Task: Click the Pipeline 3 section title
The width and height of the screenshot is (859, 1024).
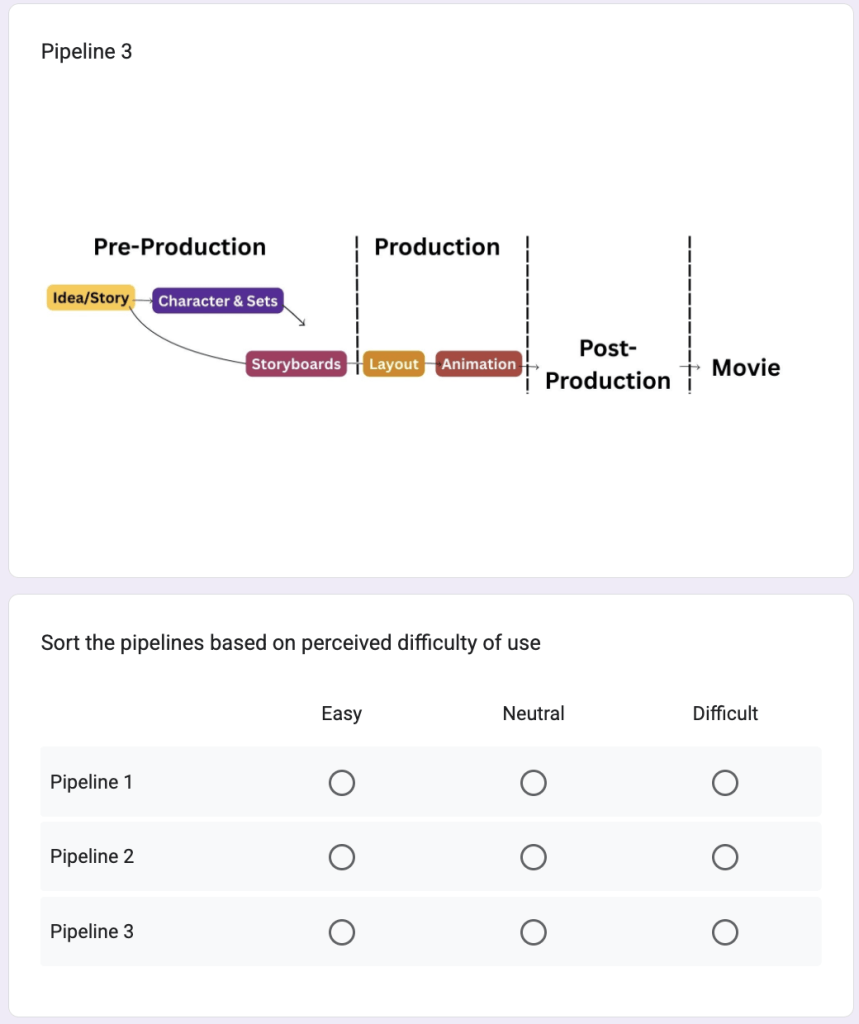Action: click(87, 52)
